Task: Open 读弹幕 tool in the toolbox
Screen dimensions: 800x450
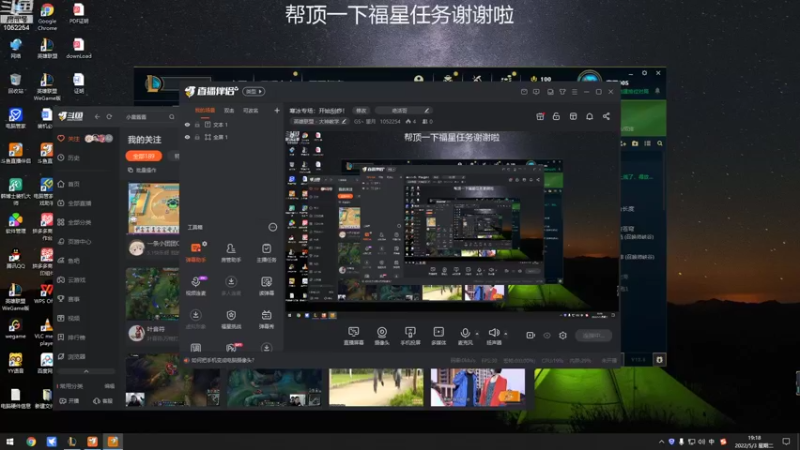Action: coord(266,286)
